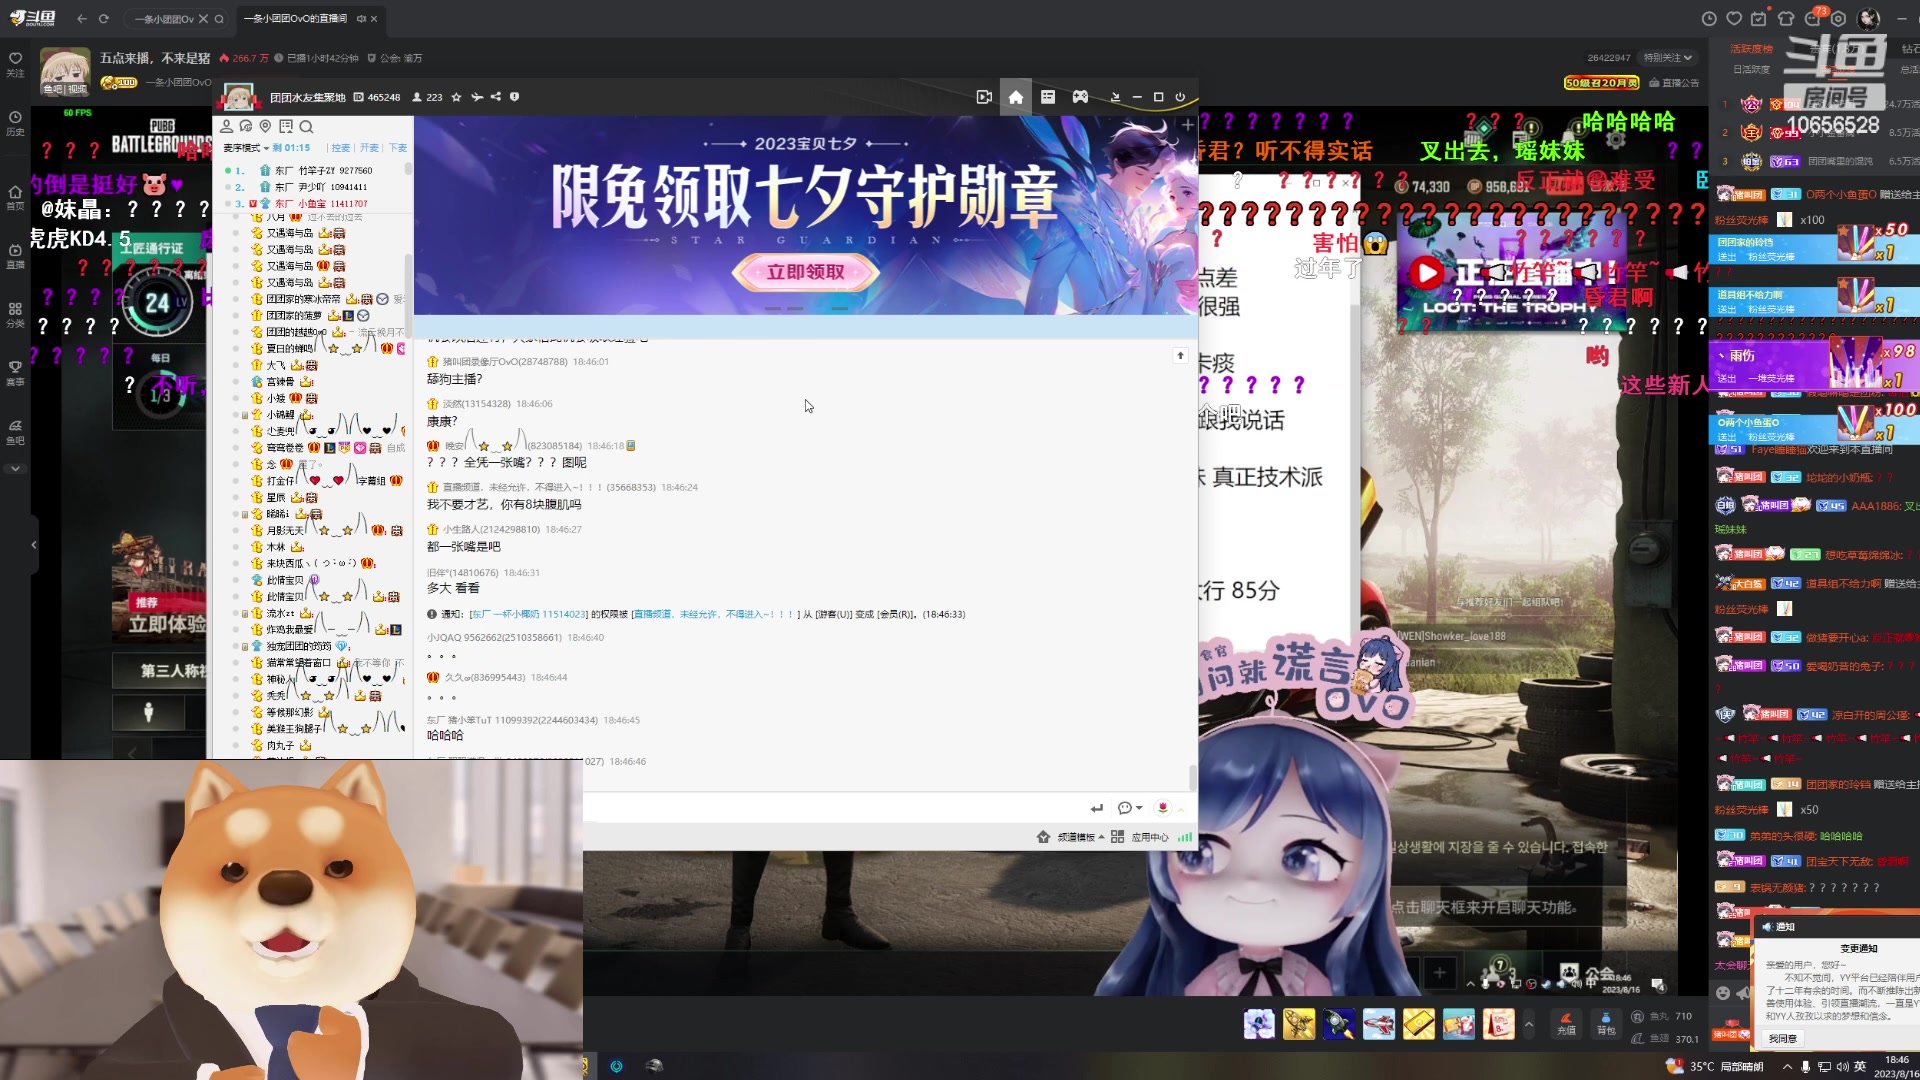Open 历史 history in Douyu sidebar
Image resolution: width=1920 pixels, height=1080 pixels.
click(15, 122)
